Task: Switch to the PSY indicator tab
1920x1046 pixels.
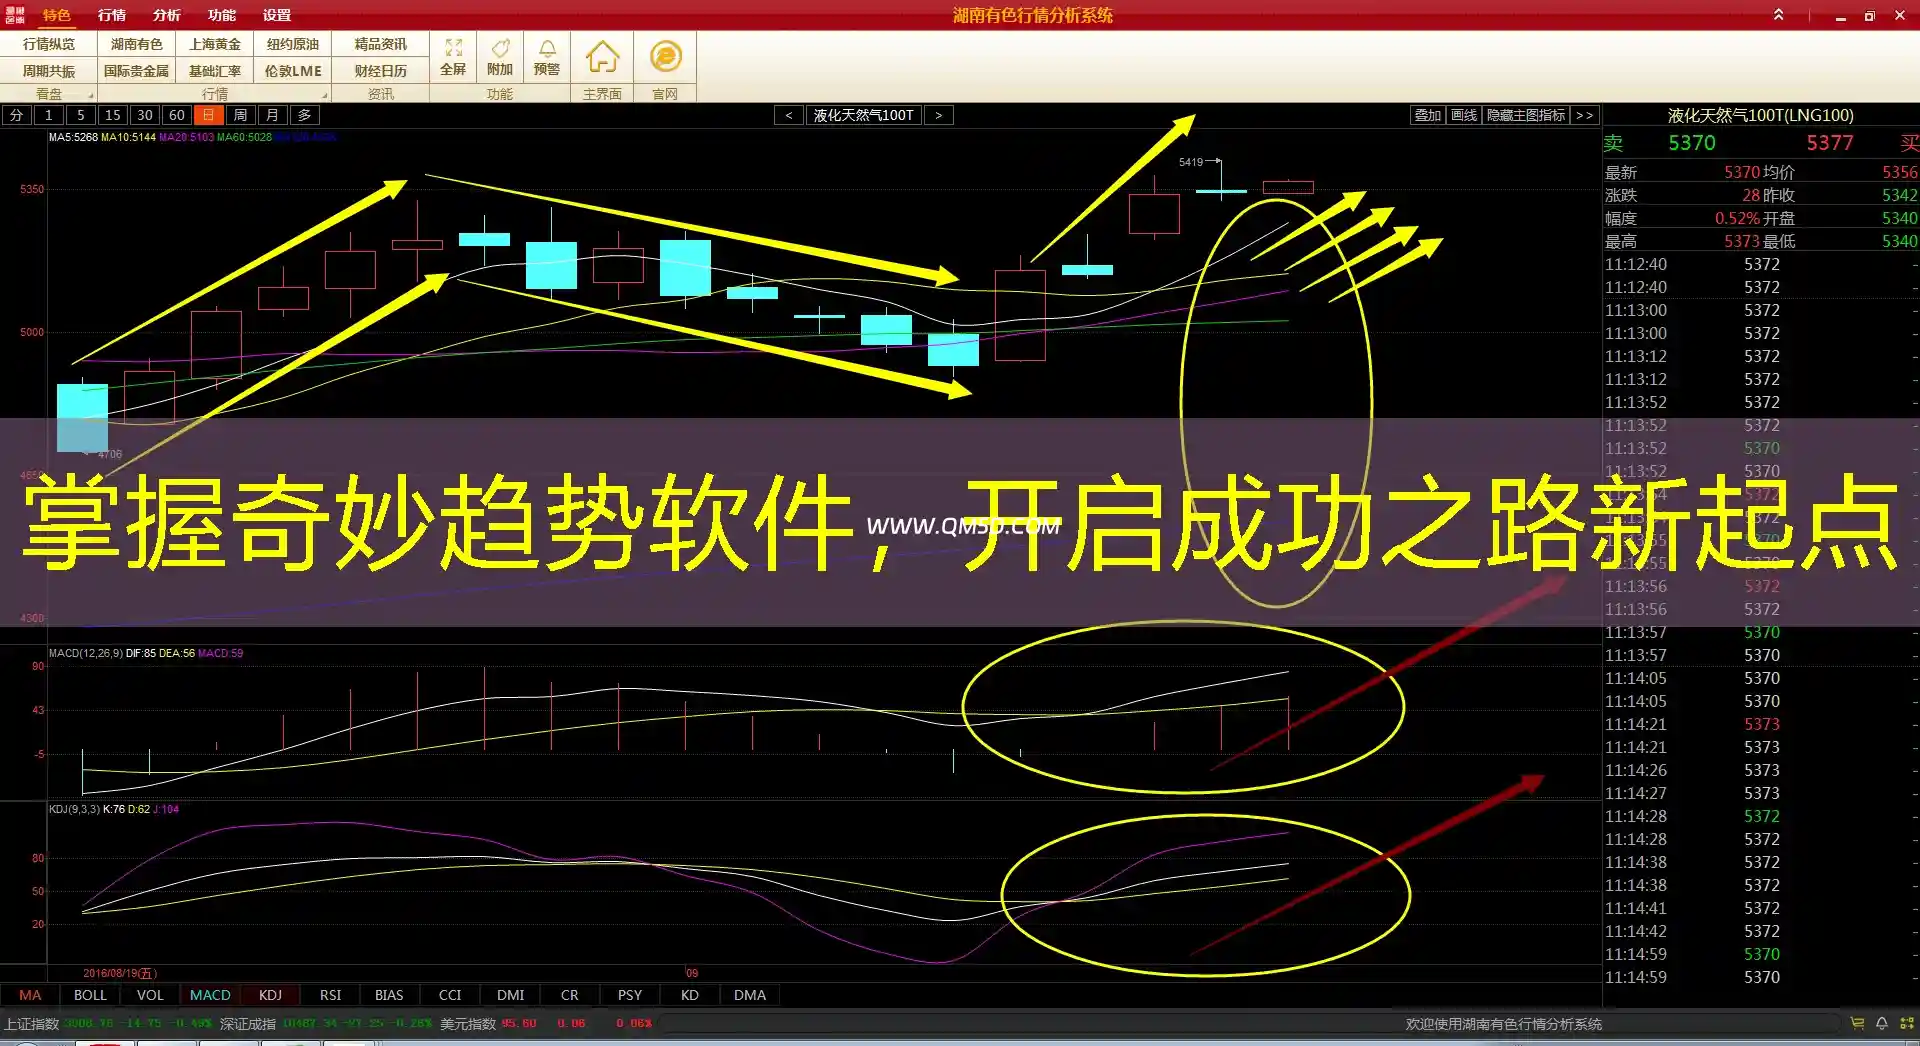Action: [x=630, y=995]
